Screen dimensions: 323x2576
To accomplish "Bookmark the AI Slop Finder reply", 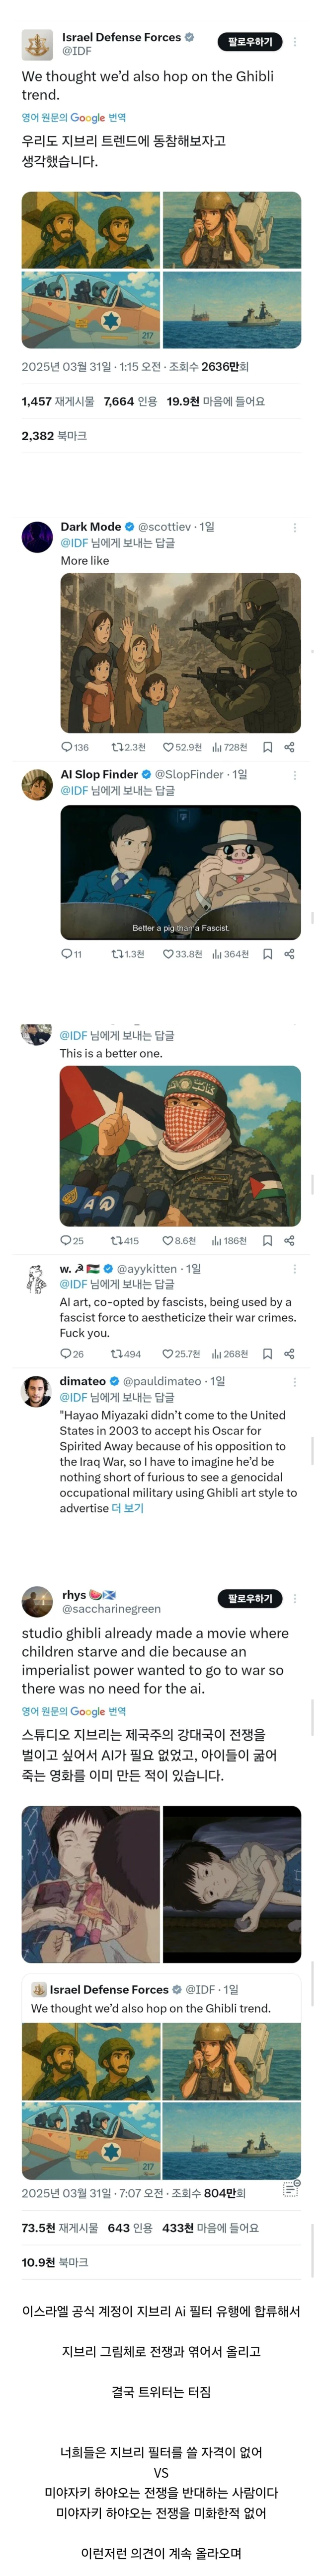I will pos(267,954).
